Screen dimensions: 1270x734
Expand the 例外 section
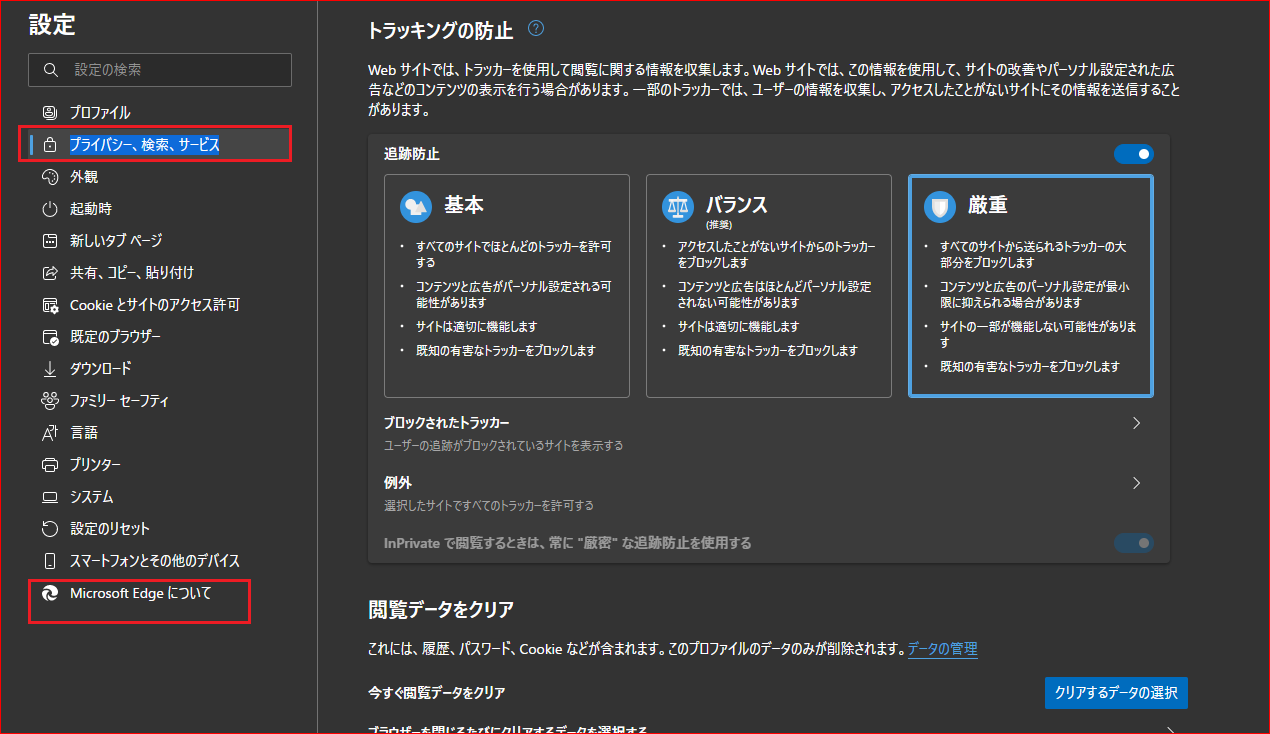(x=1135, y=483)
